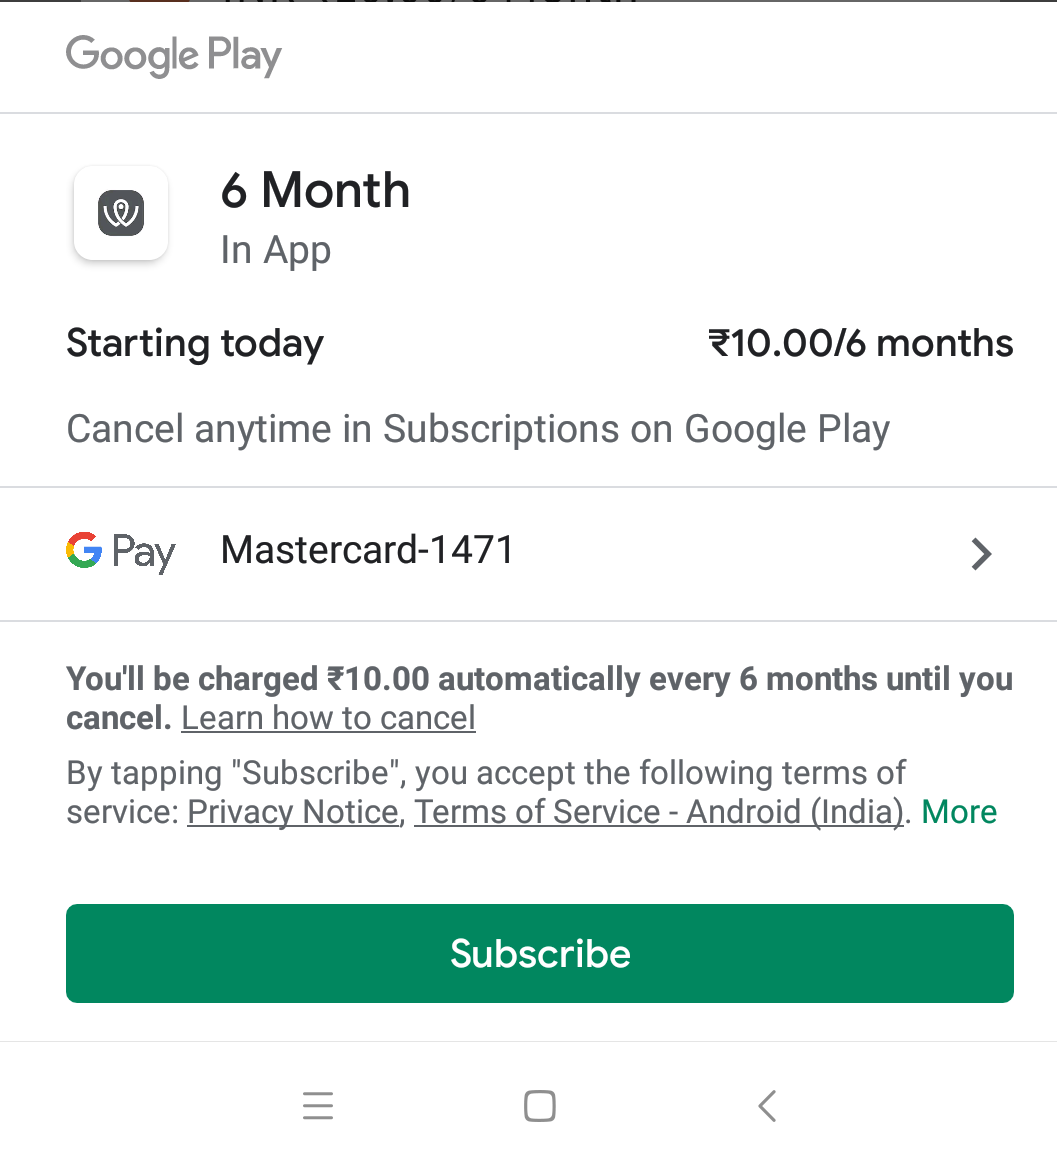This screenshot has height=1160, width=1057.
Task: Tap Cancel anytime in Subscriptions text
Action: tap(478, 430)
